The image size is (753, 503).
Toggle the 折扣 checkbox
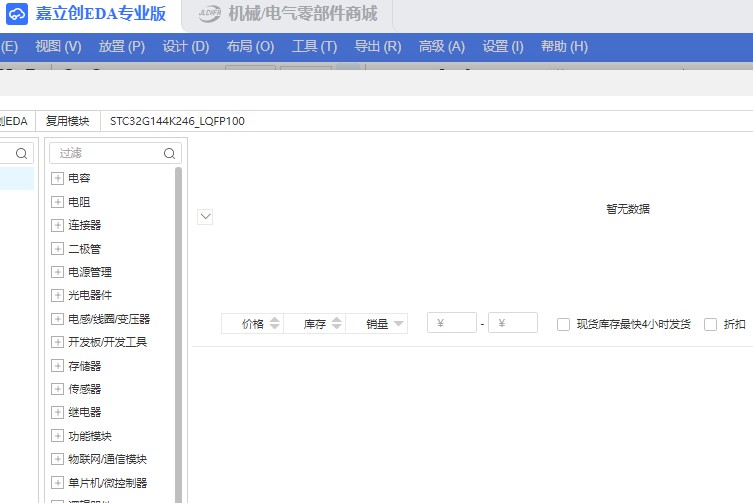pyautogui.click(x=710, y=324)
